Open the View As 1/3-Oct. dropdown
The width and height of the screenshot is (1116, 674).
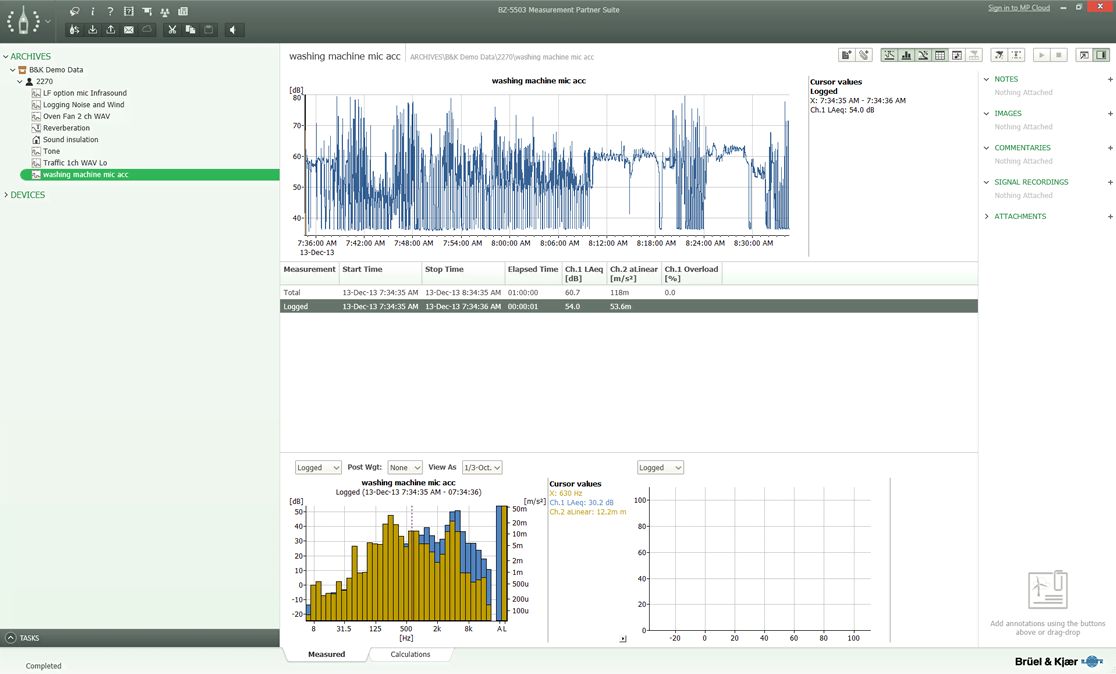coord(482,468)
